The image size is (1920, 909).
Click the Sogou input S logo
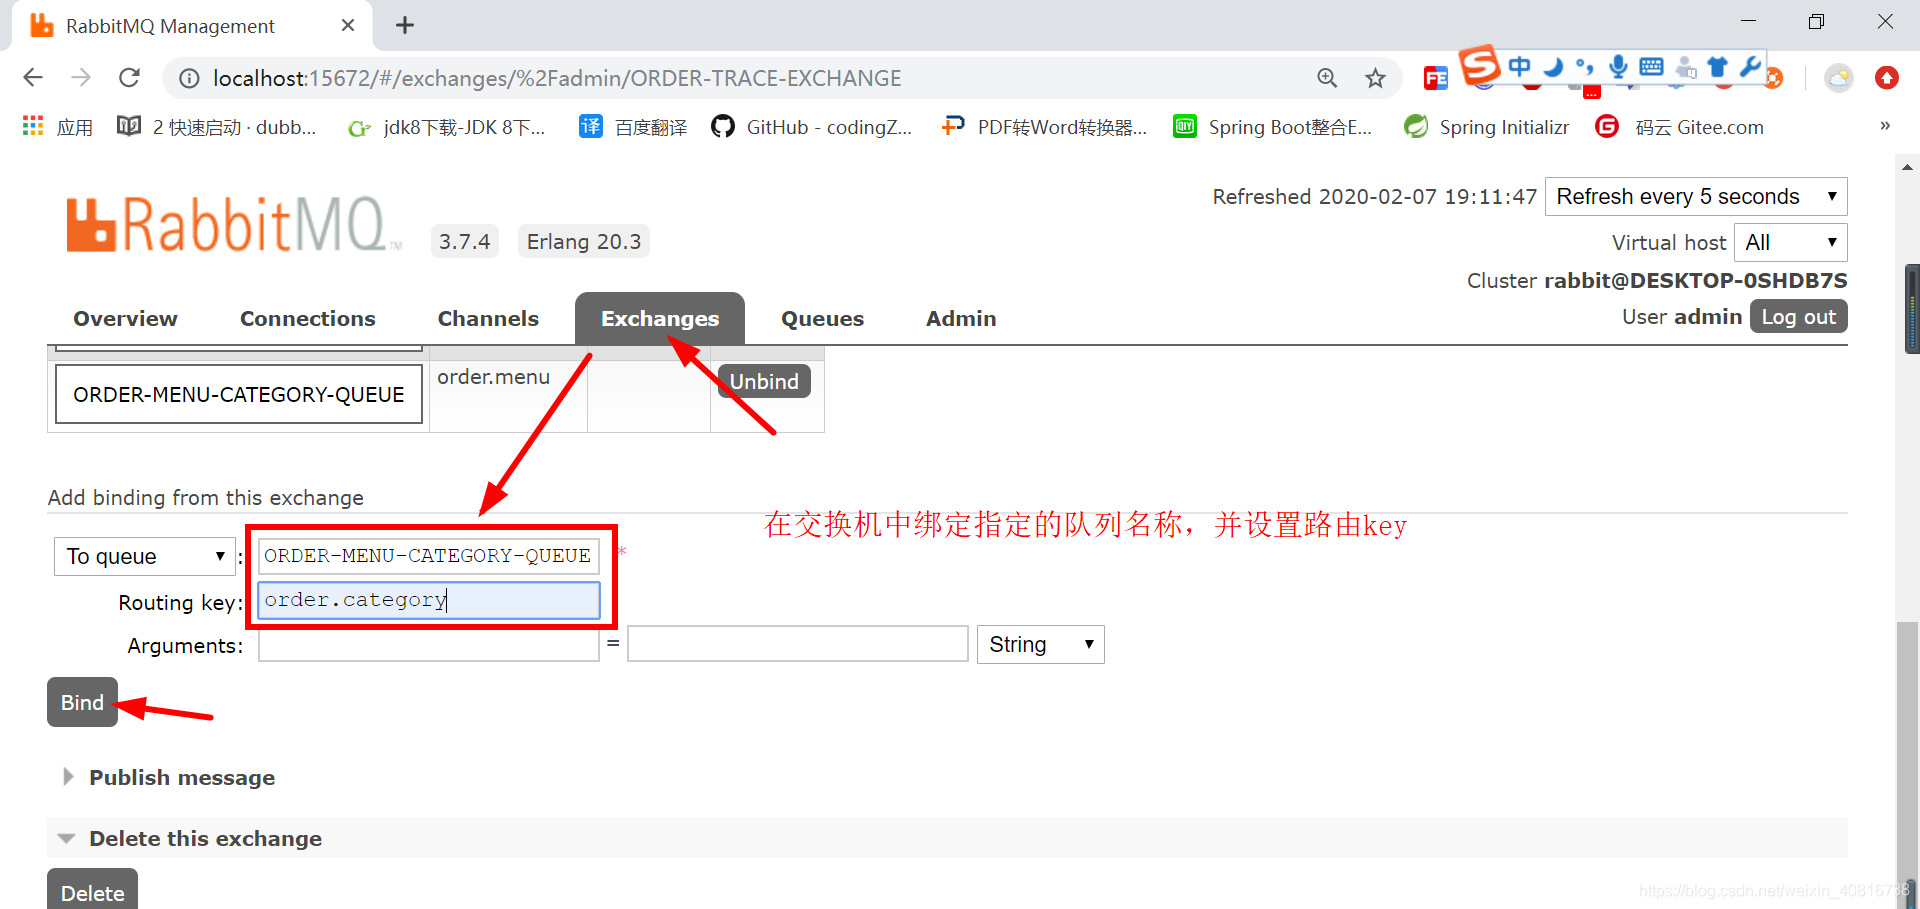tap(1480, 66)
